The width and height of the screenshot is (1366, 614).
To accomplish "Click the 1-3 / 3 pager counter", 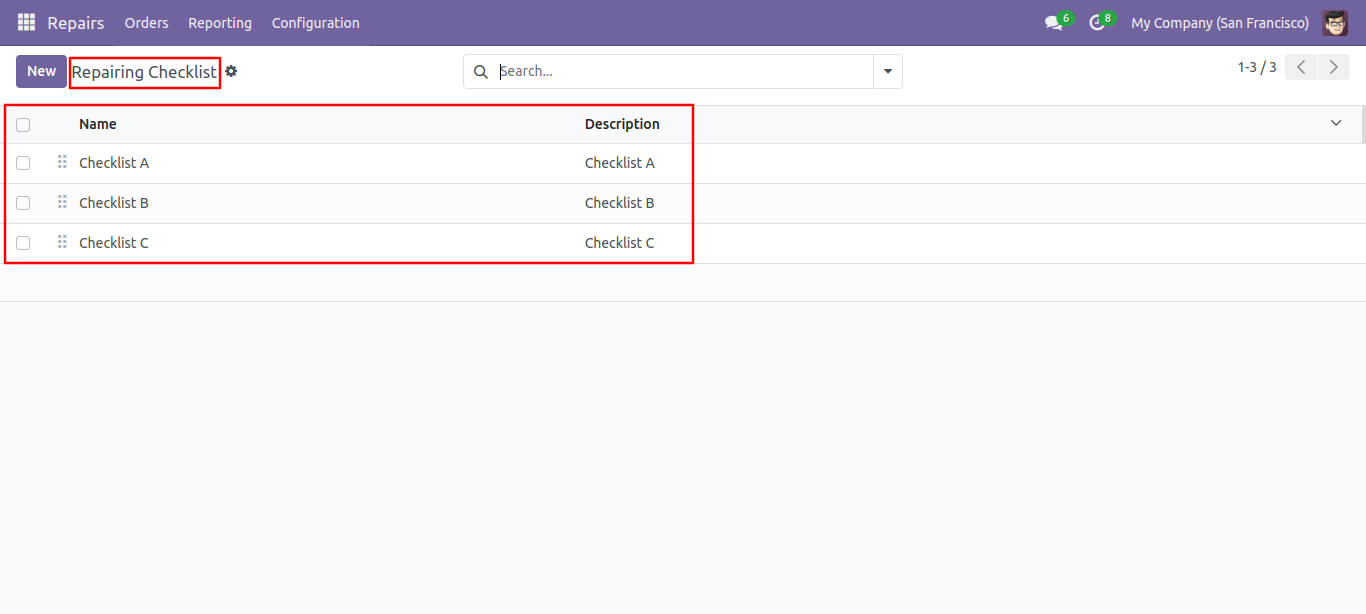I will point(1257,67).
